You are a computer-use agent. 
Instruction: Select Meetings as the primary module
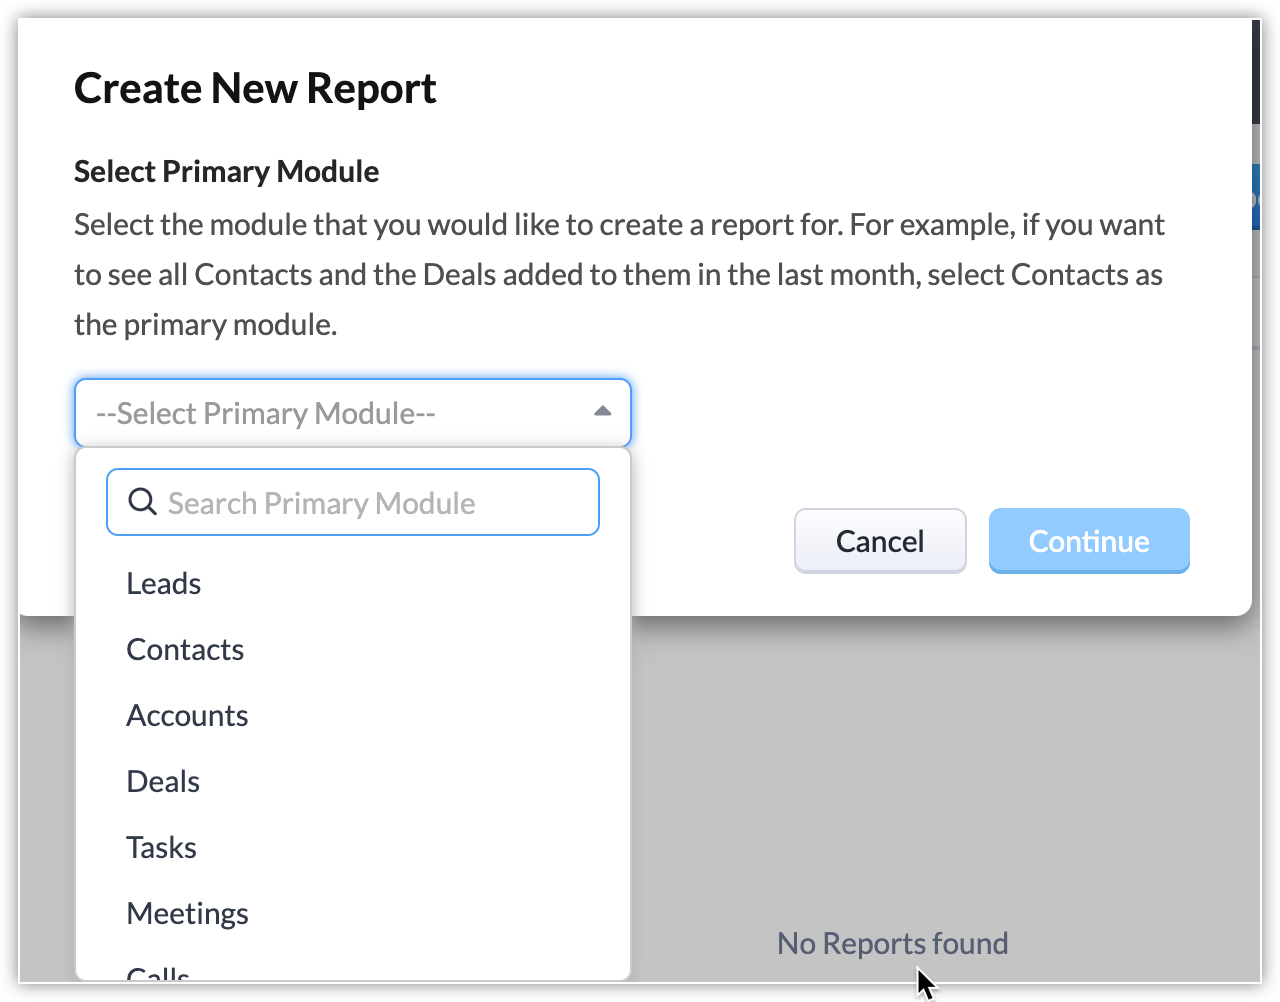(x=187, y=913)
